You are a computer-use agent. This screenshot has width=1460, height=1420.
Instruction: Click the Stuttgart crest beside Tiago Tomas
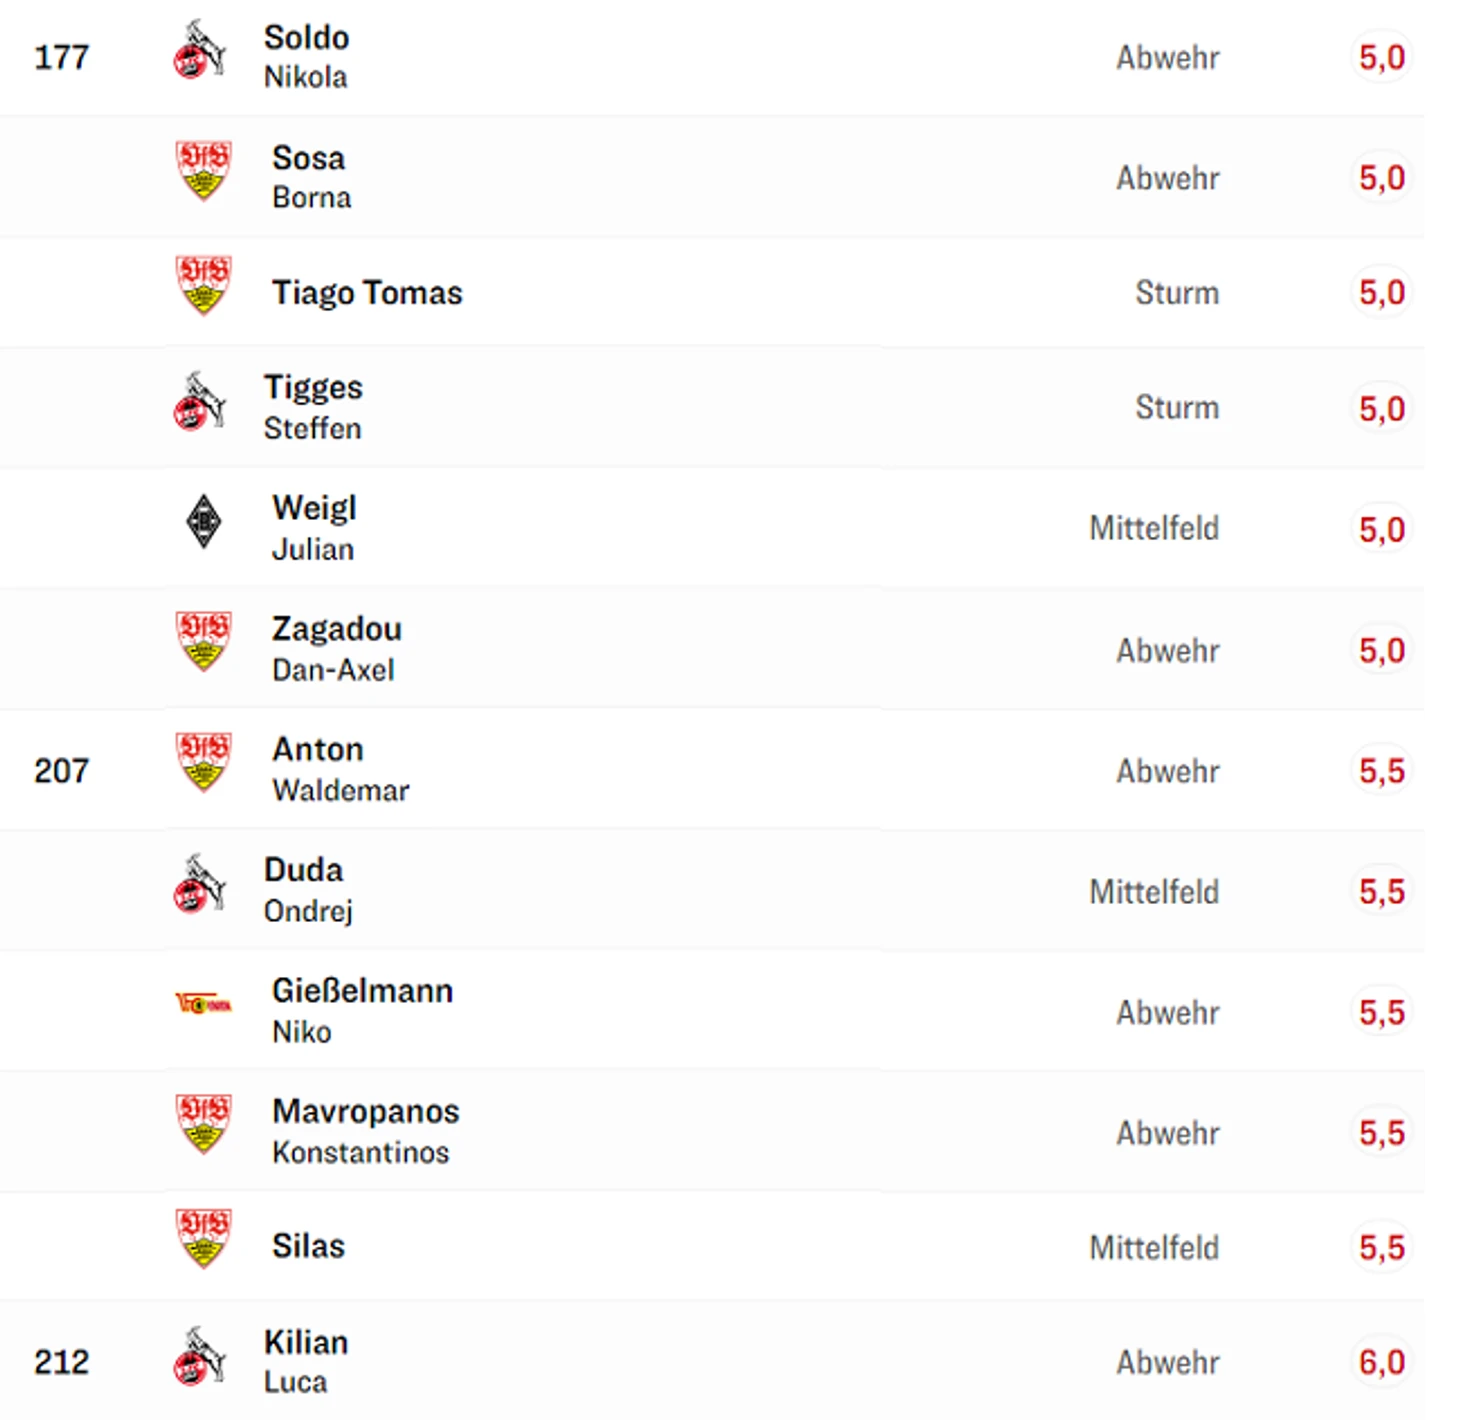tap(203, 285)
